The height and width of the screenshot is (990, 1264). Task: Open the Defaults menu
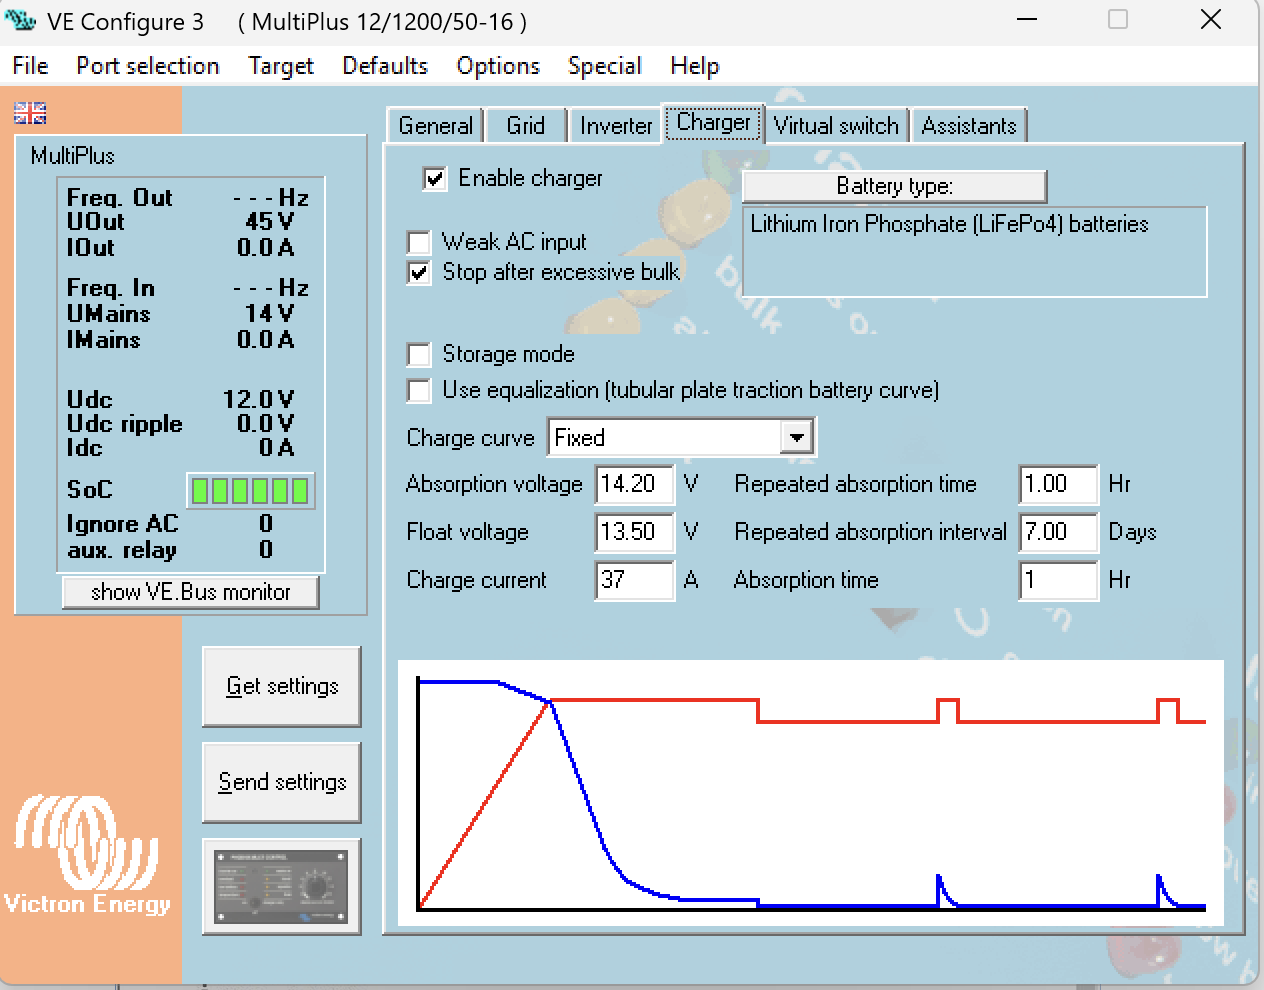[x=385, y=66]
